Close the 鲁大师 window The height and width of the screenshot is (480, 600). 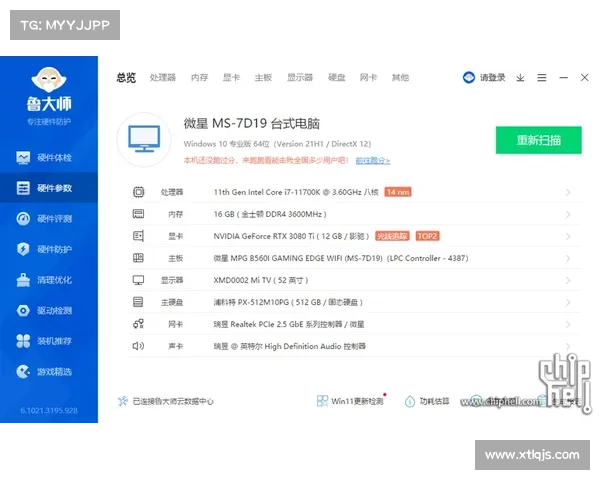tap(584, 78)
